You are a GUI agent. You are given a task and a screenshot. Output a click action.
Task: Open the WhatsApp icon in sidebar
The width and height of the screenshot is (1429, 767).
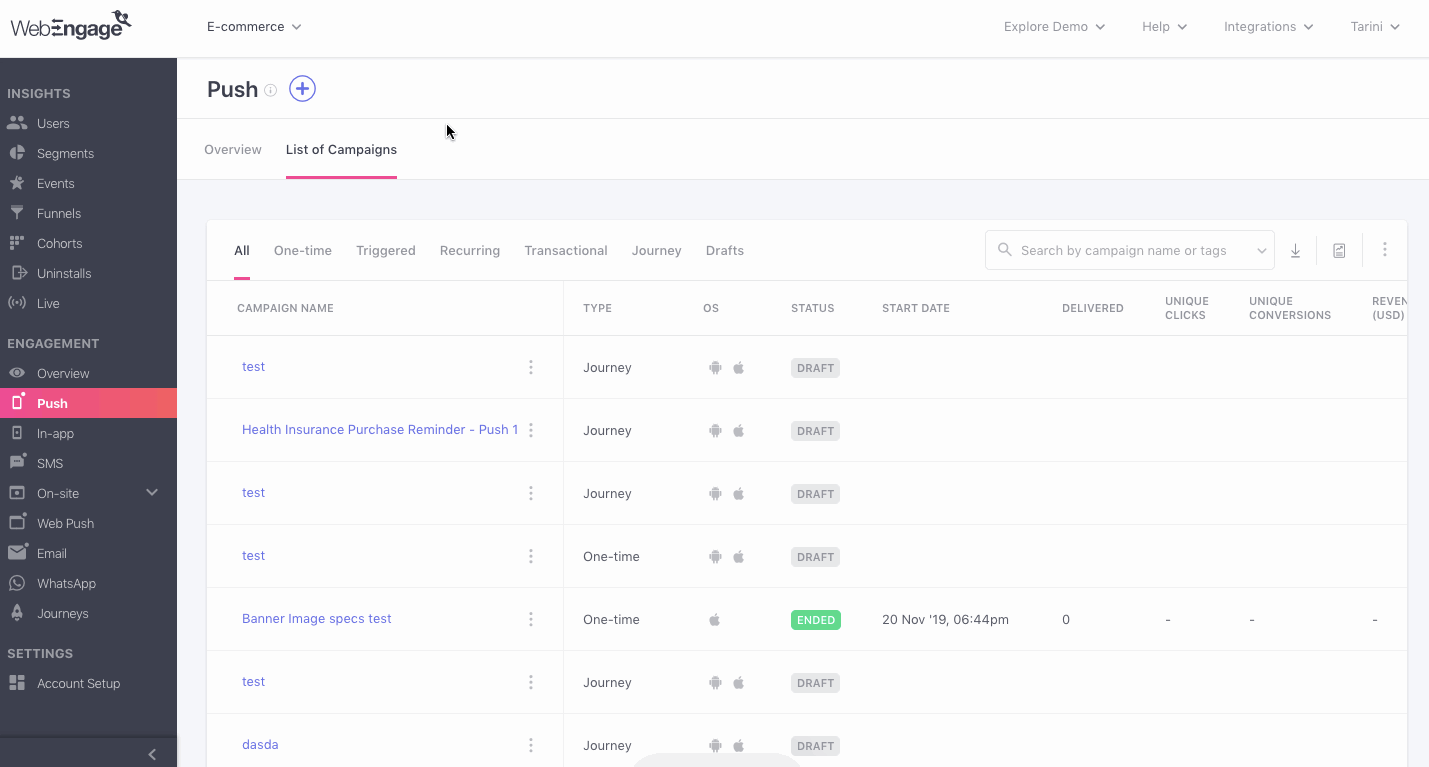[x=17, y=583]
